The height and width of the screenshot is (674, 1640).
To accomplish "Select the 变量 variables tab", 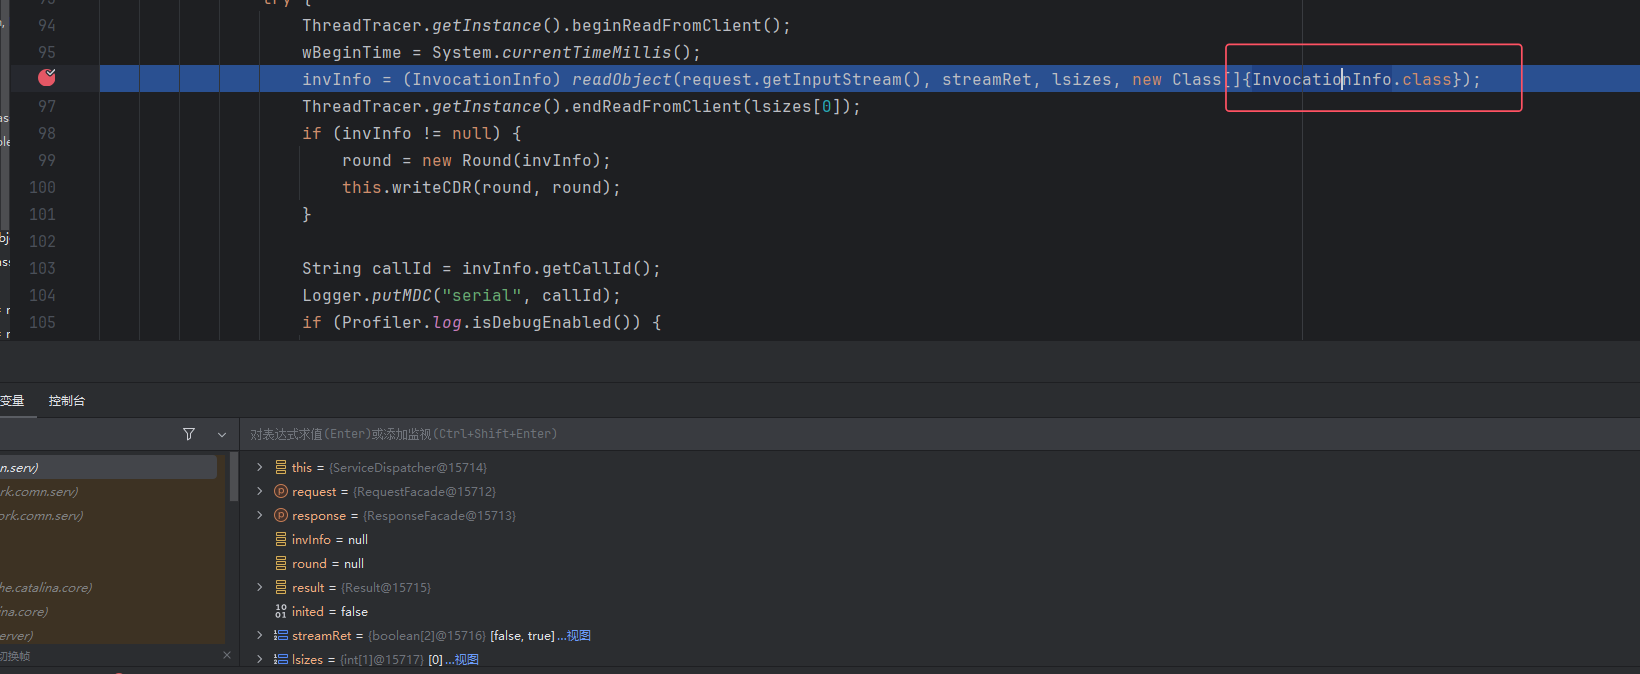I will click(x=12, y=401).
